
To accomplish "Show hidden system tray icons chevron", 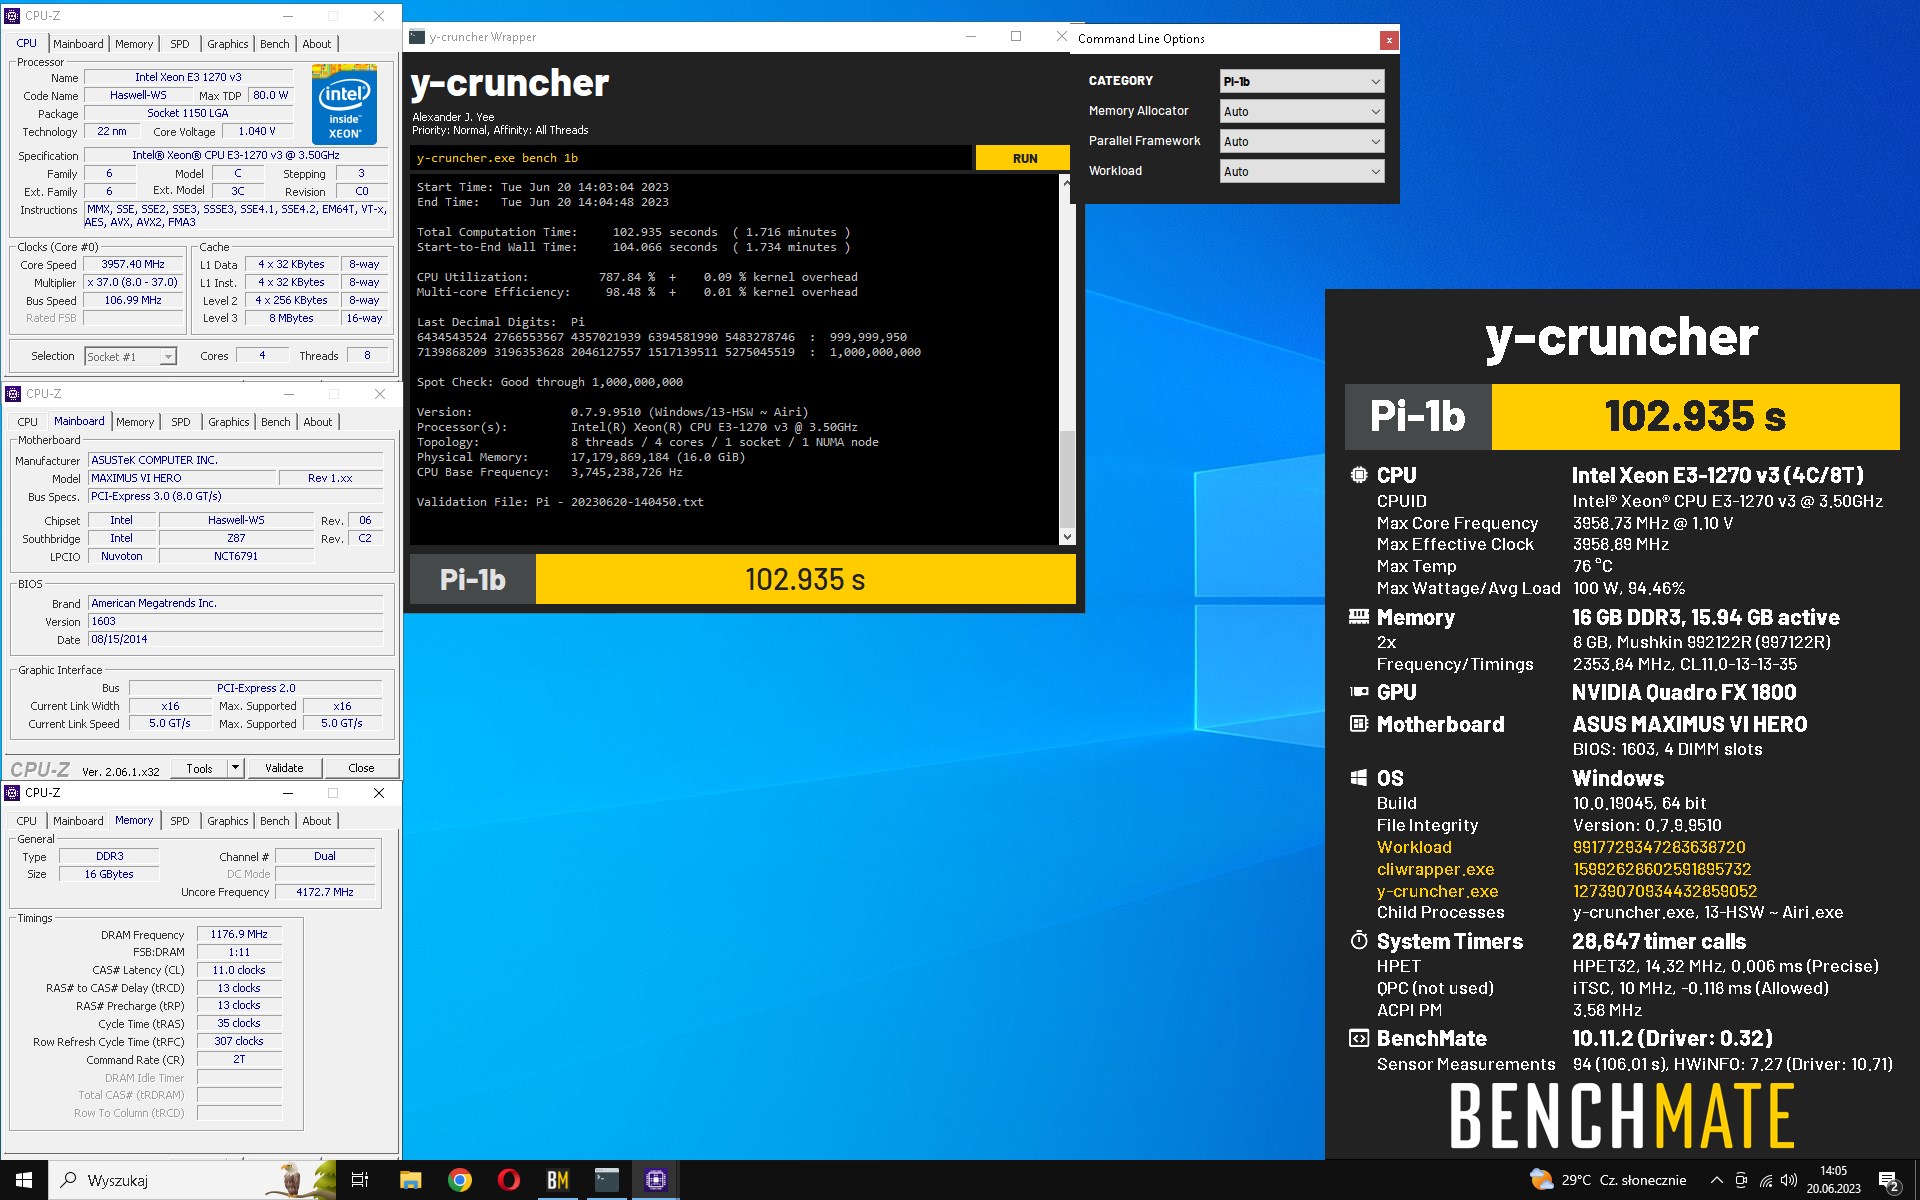I will [1716, 1180].
